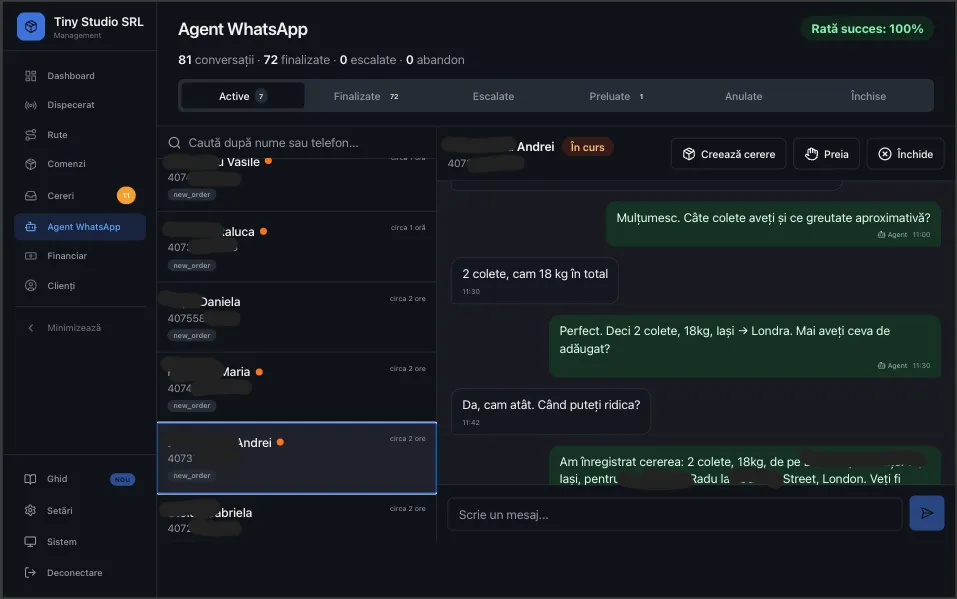Screen dimensions: 957x599
Task: Open Clienți from the sidebar
Action: tap(62, 285)
